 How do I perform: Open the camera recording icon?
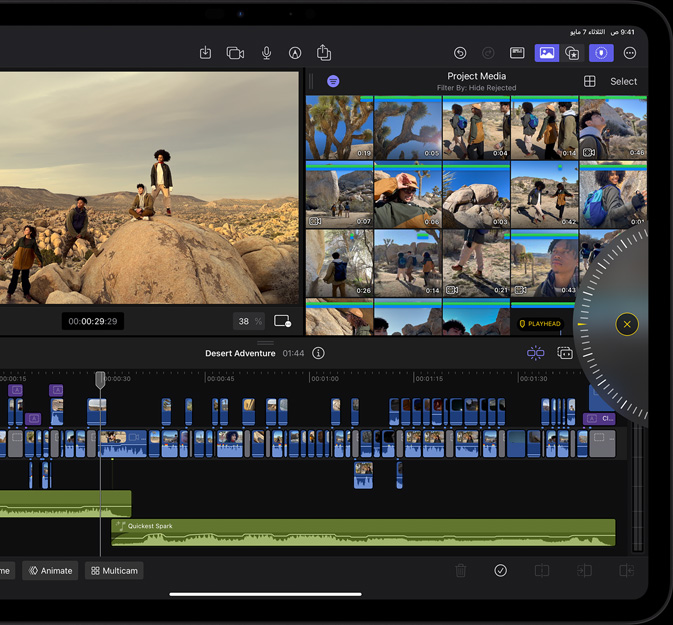pos(235,53)
